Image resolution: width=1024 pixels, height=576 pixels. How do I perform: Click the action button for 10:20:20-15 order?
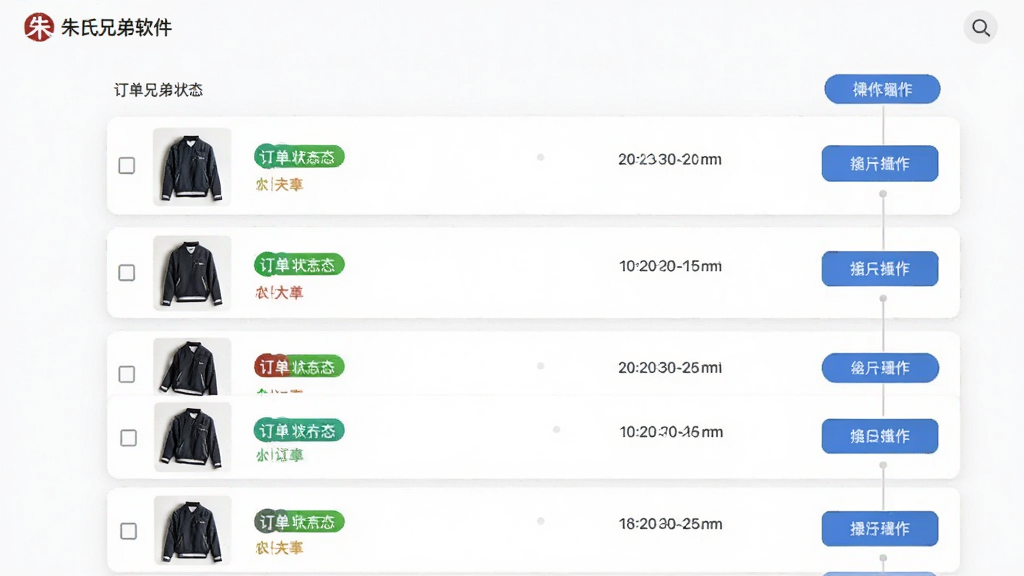pyautogui.click(x=880, y=268)
